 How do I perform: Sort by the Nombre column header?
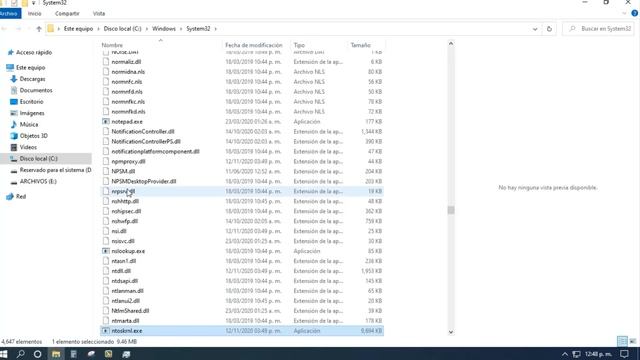click(x=112, y=45)
